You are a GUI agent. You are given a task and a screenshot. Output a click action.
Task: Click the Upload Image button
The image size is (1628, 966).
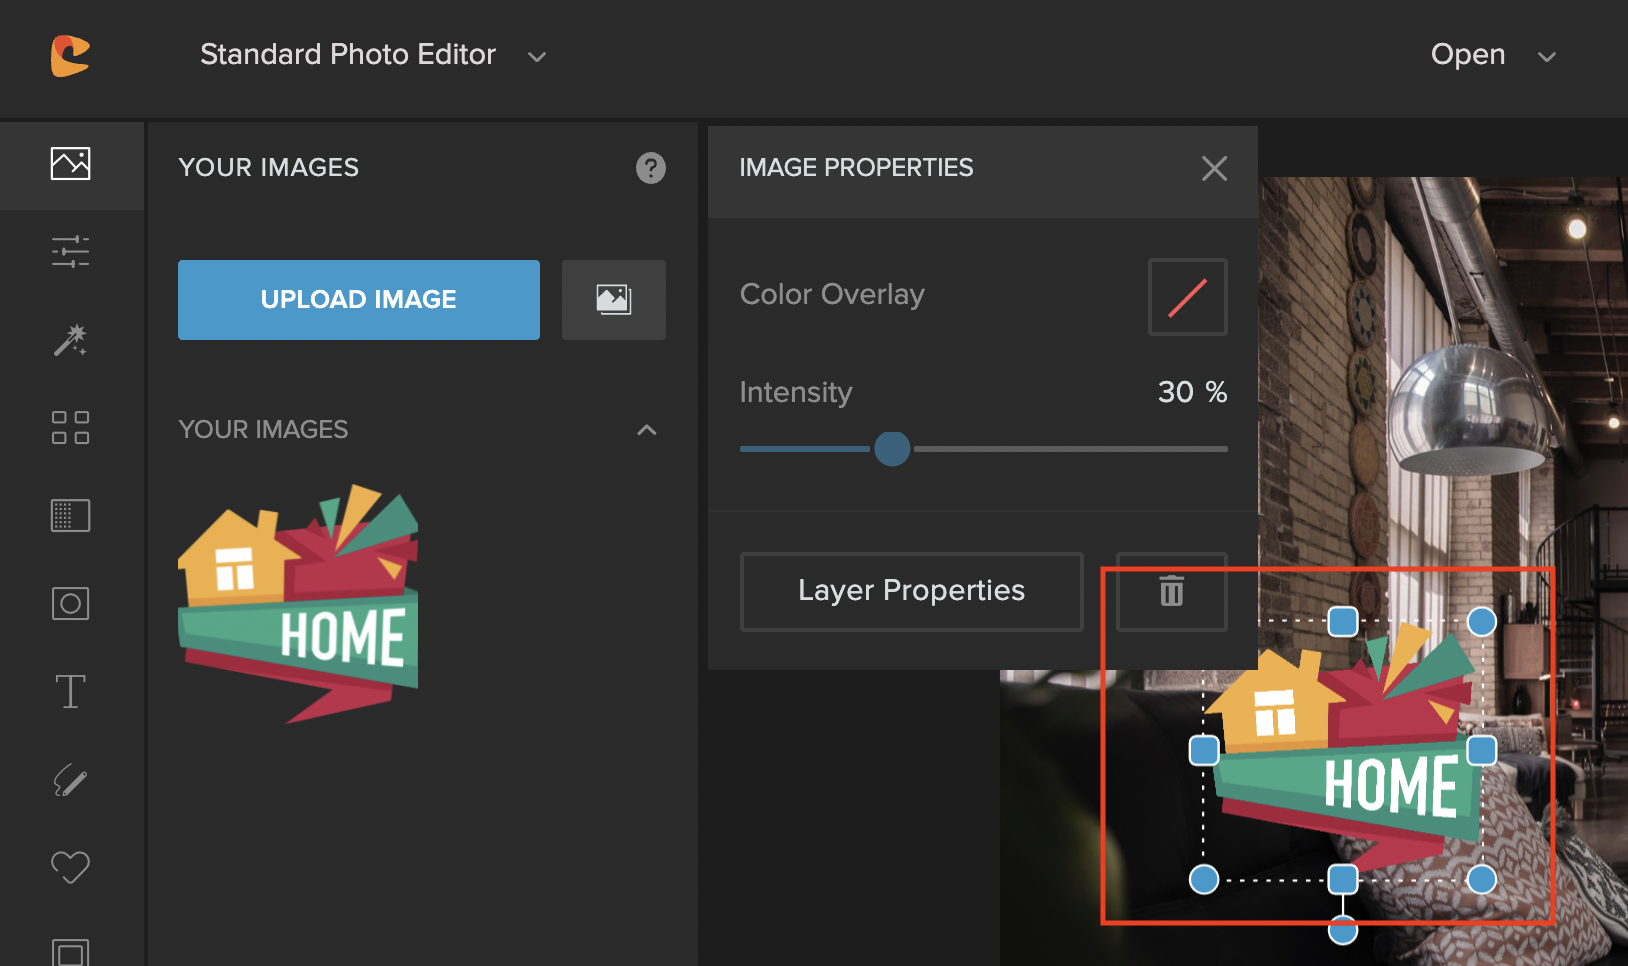(359, 300)
